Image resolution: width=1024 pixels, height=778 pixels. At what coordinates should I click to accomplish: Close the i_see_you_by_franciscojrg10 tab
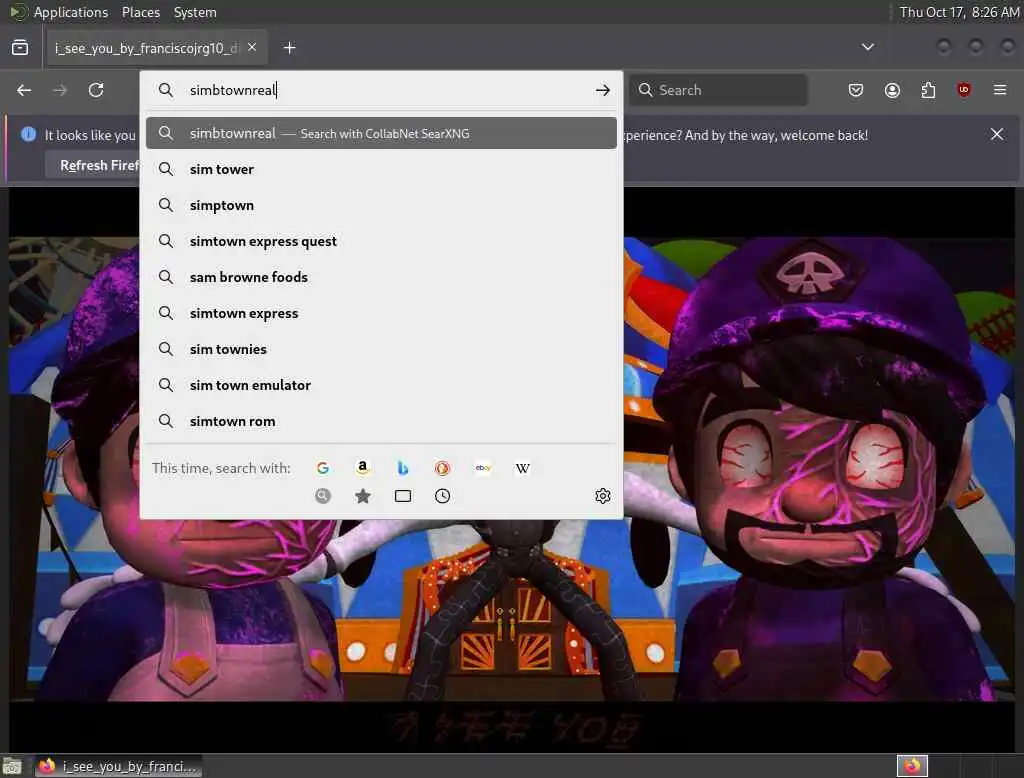coord(252,48)
